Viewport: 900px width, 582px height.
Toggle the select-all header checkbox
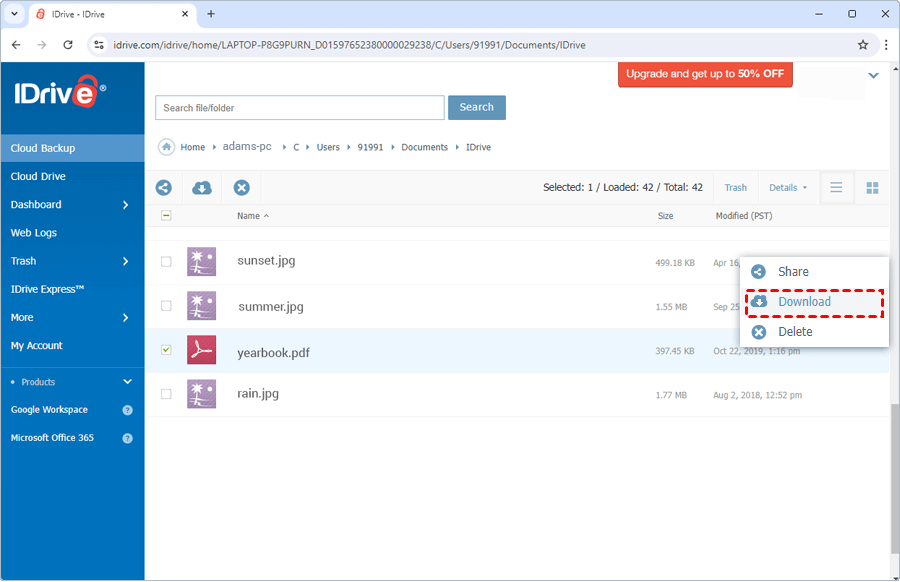(166, 216)
